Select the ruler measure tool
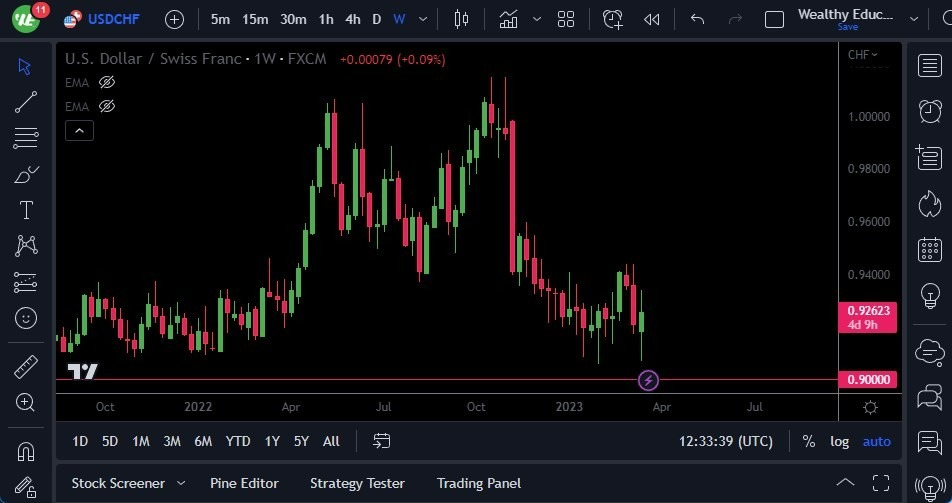Image resolution: width=952 pixels, height=503 pixels. pyautogui.click(x=26, y=366)
